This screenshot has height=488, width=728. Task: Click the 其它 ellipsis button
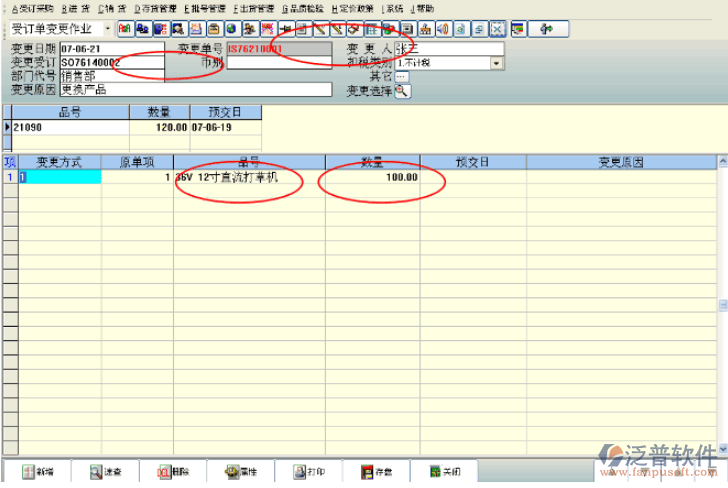click(401, 77)
